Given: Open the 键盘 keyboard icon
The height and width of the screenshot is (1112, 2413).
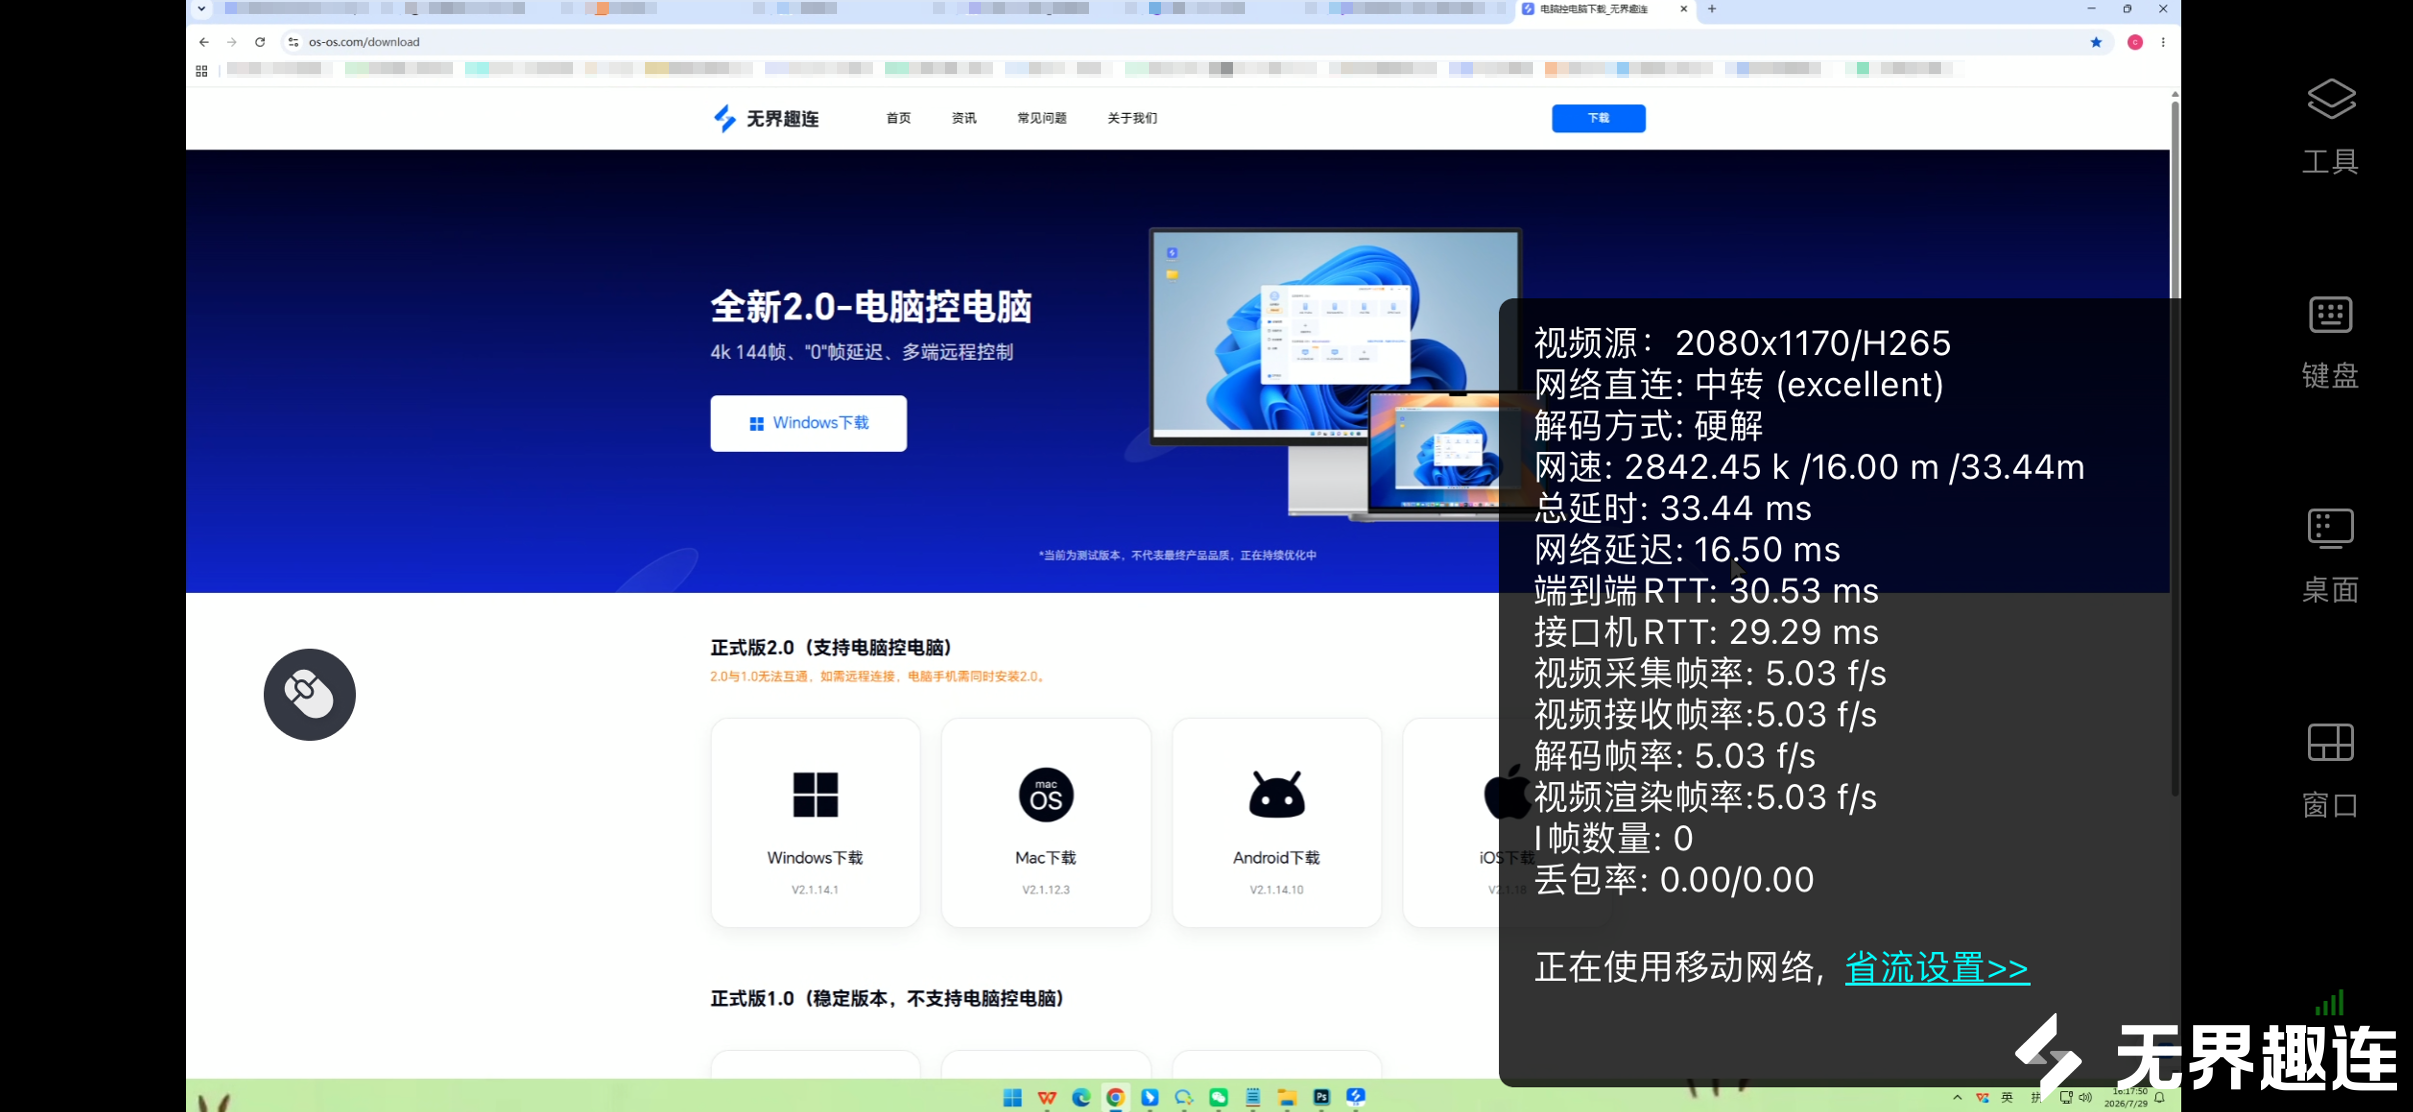Looking at the screenshot, I should tap(2331, 315).
